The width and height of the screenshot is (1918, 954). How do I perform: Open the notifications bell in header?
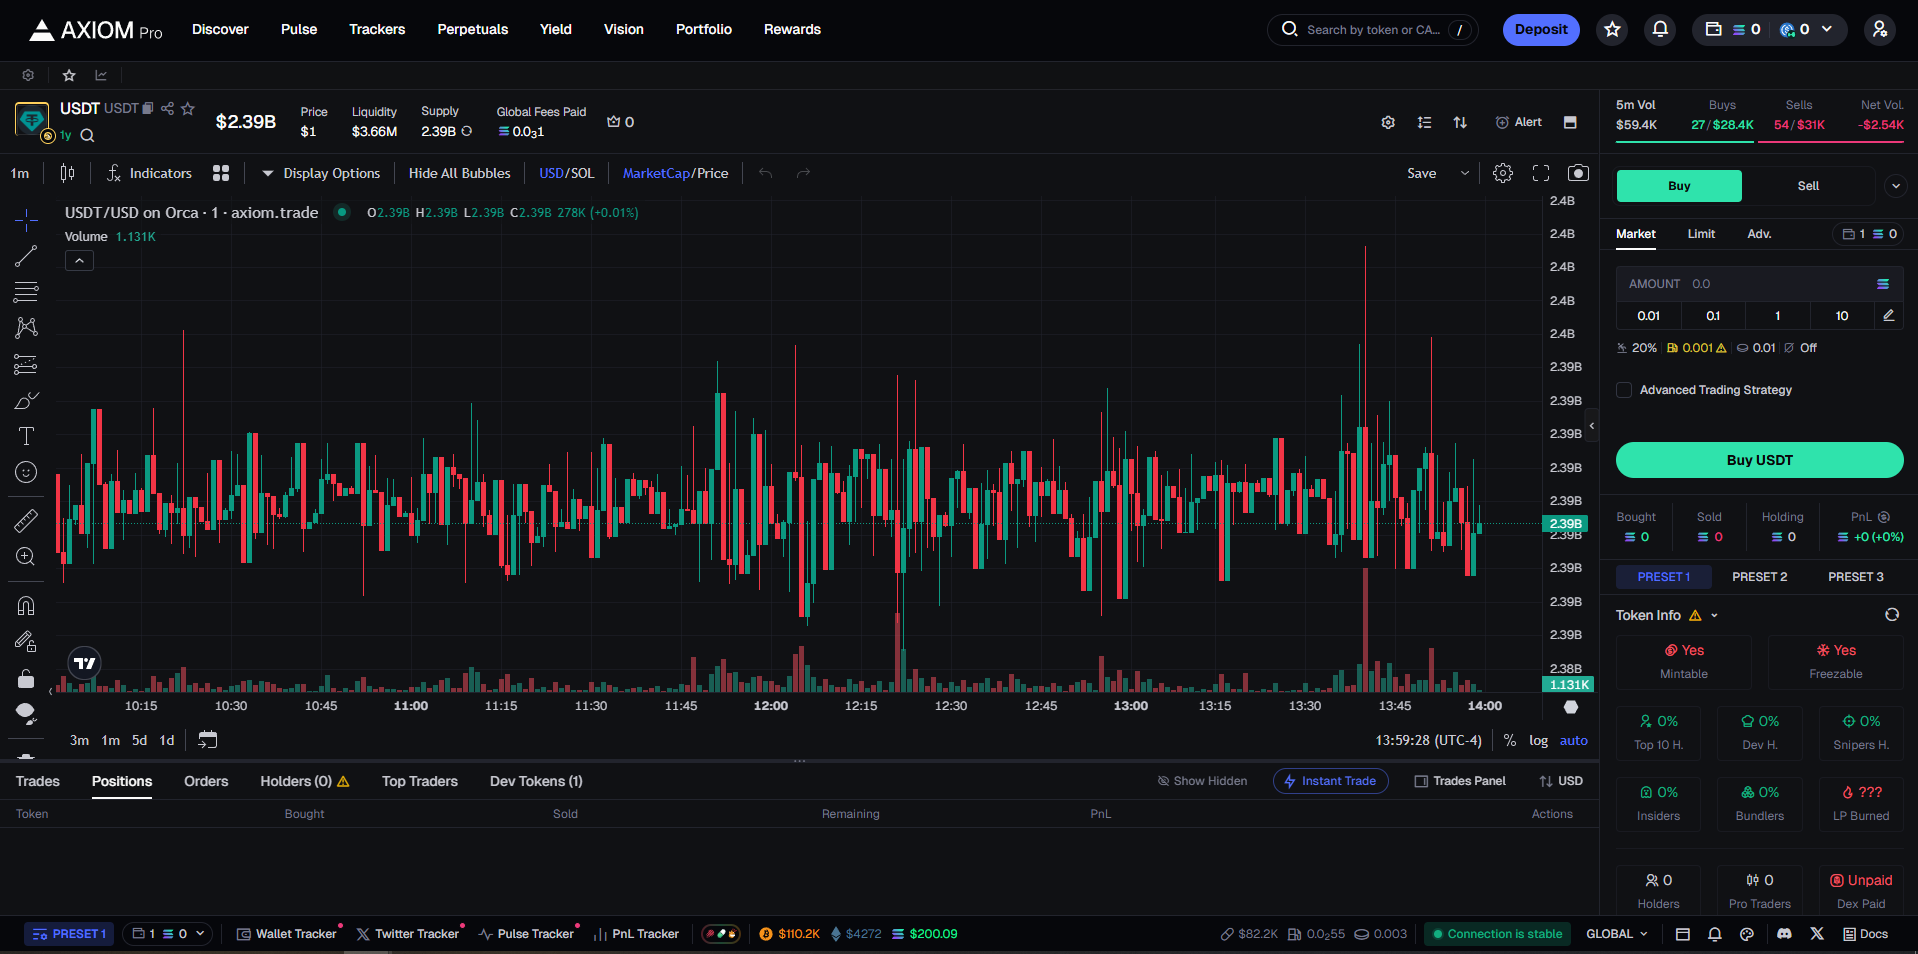(1660, 30)
